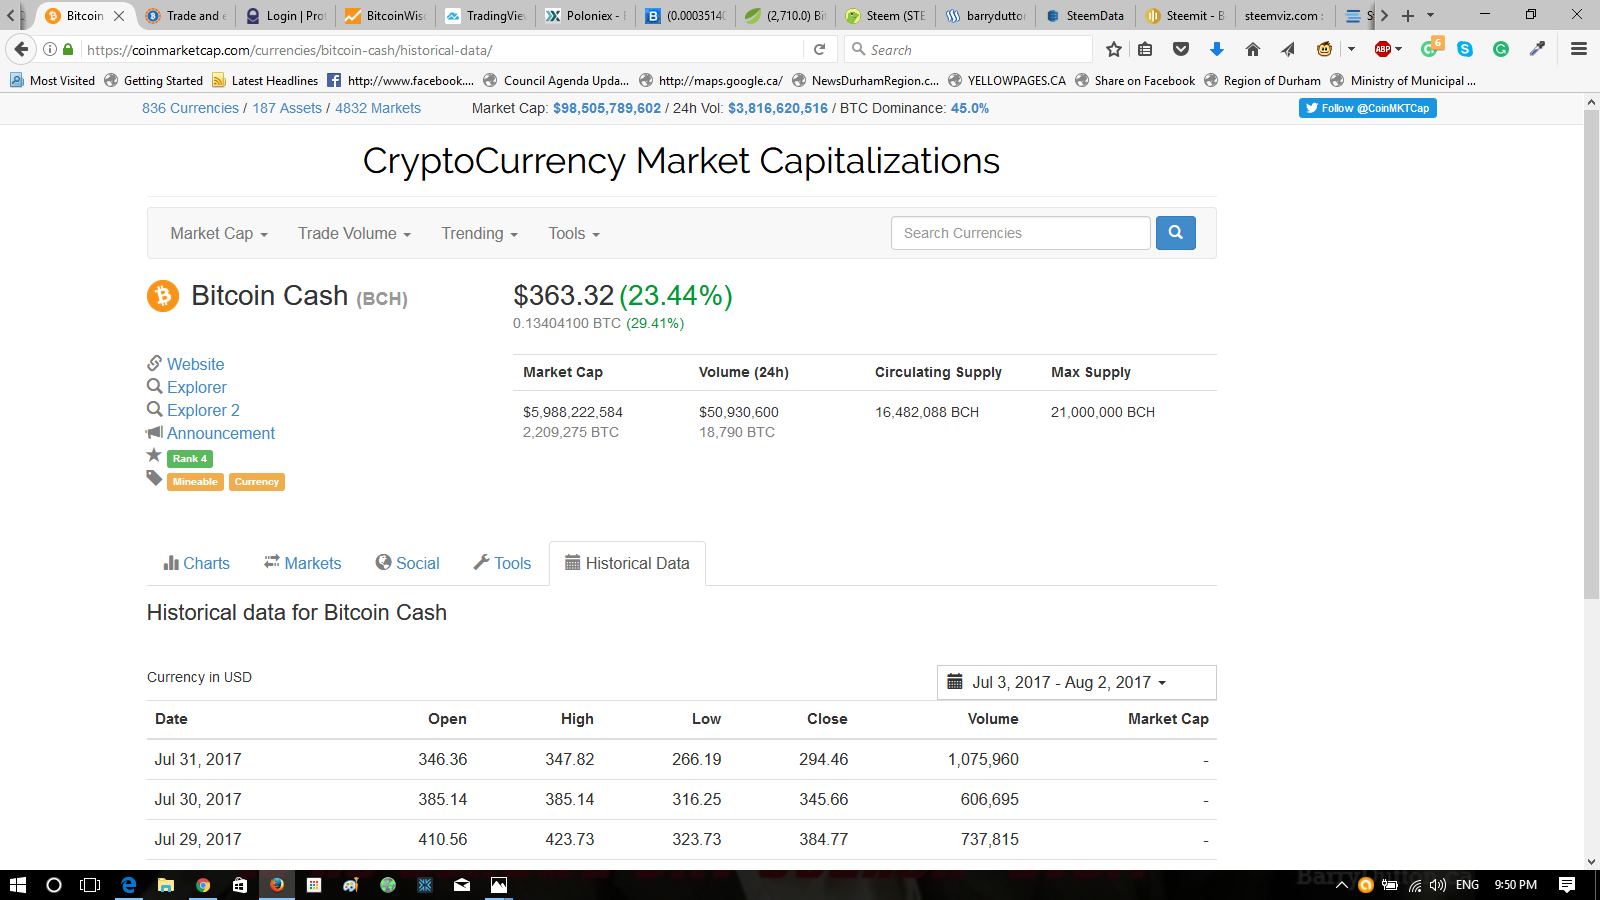This screenshot has height=900, width=1600.
Task: Save page to Pocket icon
Action: click(1181, 49)
